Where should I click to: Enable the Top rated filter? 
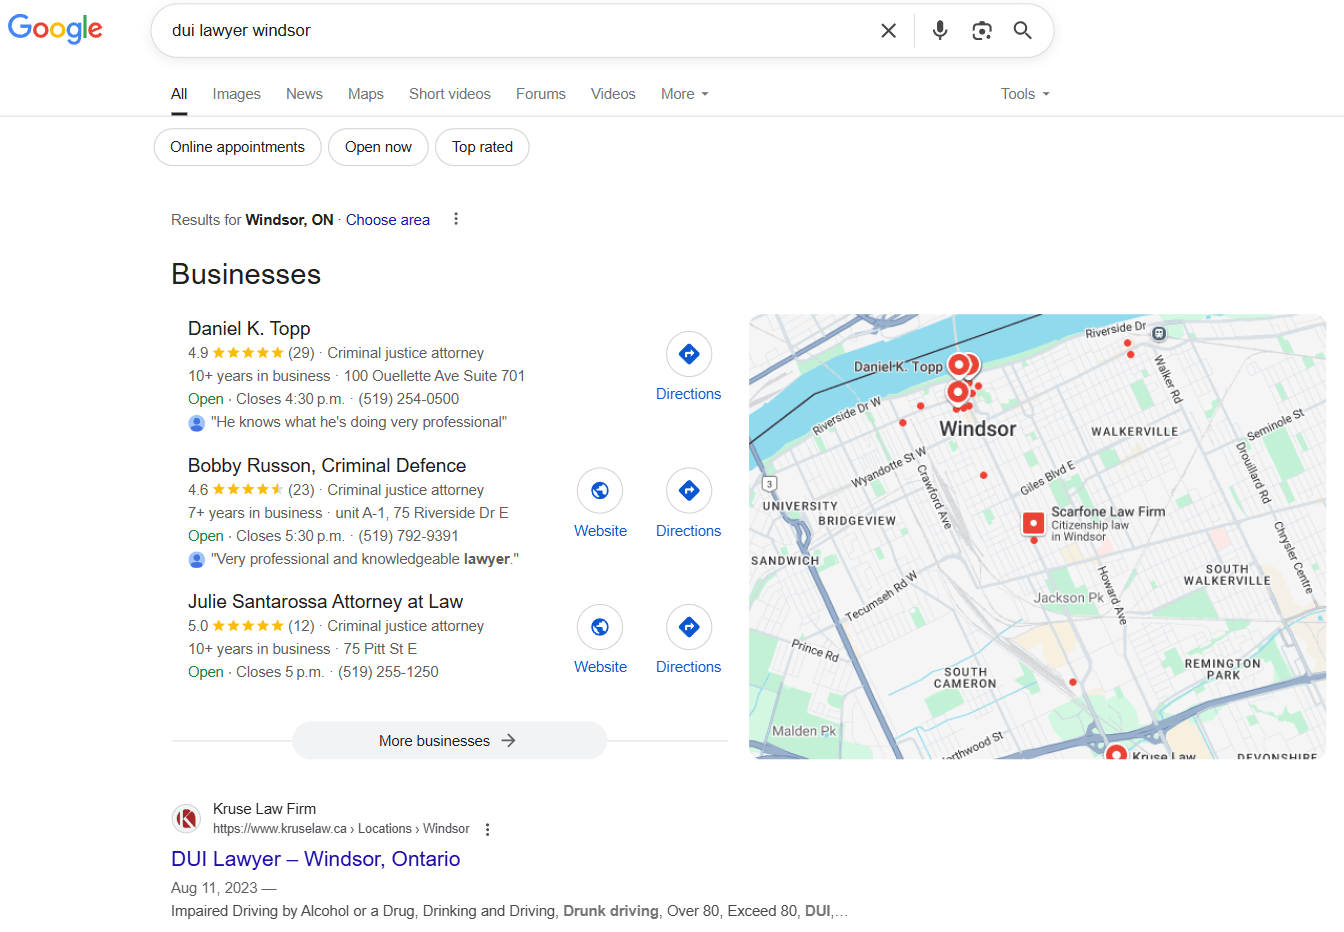[482, 147]
